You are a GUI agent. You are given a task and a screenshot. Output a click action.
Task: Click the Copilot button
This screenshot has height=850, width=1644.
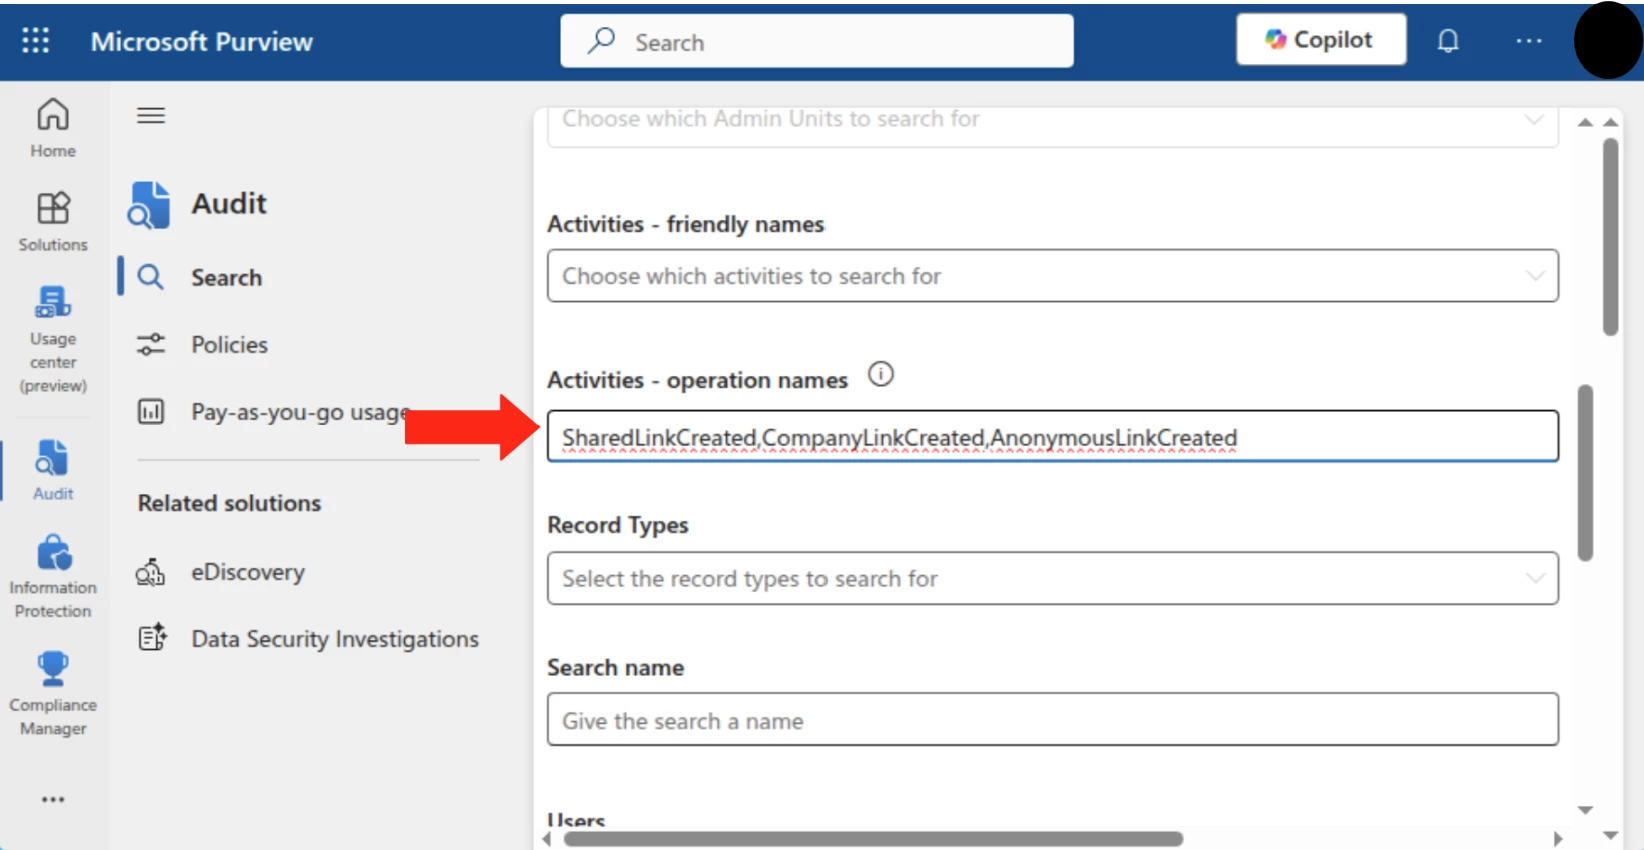(x=1321, y=40)
